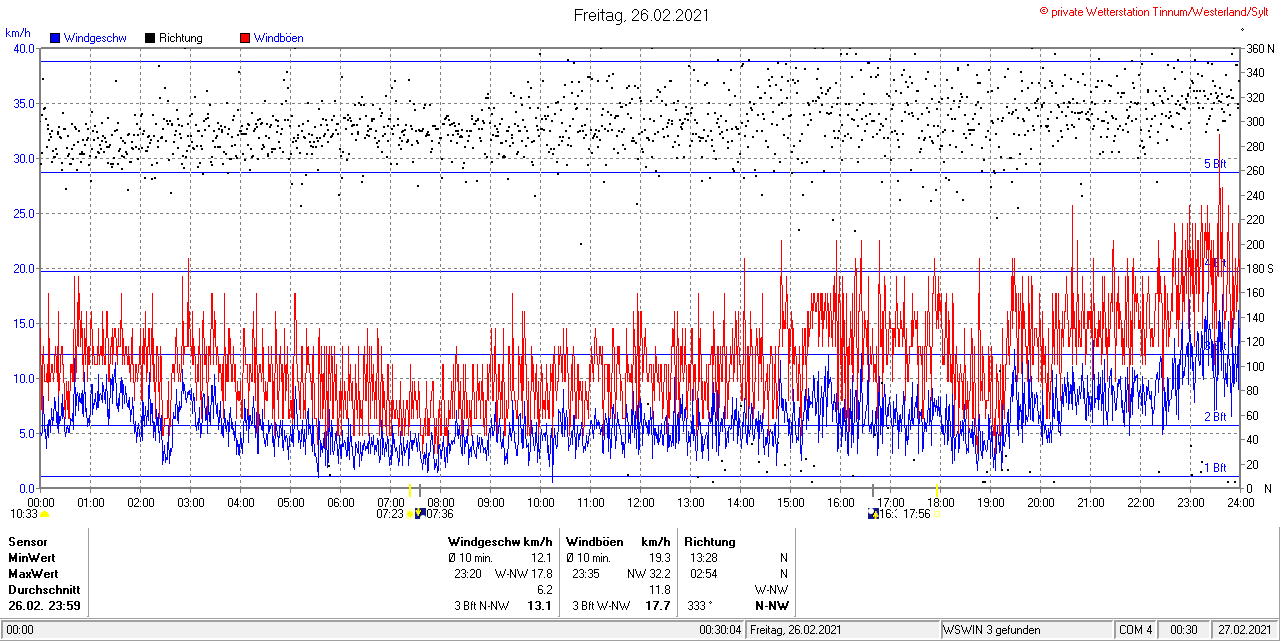The height and width of the screenshot is (641, 1280).
Task: Click the 10:33 time left of sun icon
Action: coord(23,514)
